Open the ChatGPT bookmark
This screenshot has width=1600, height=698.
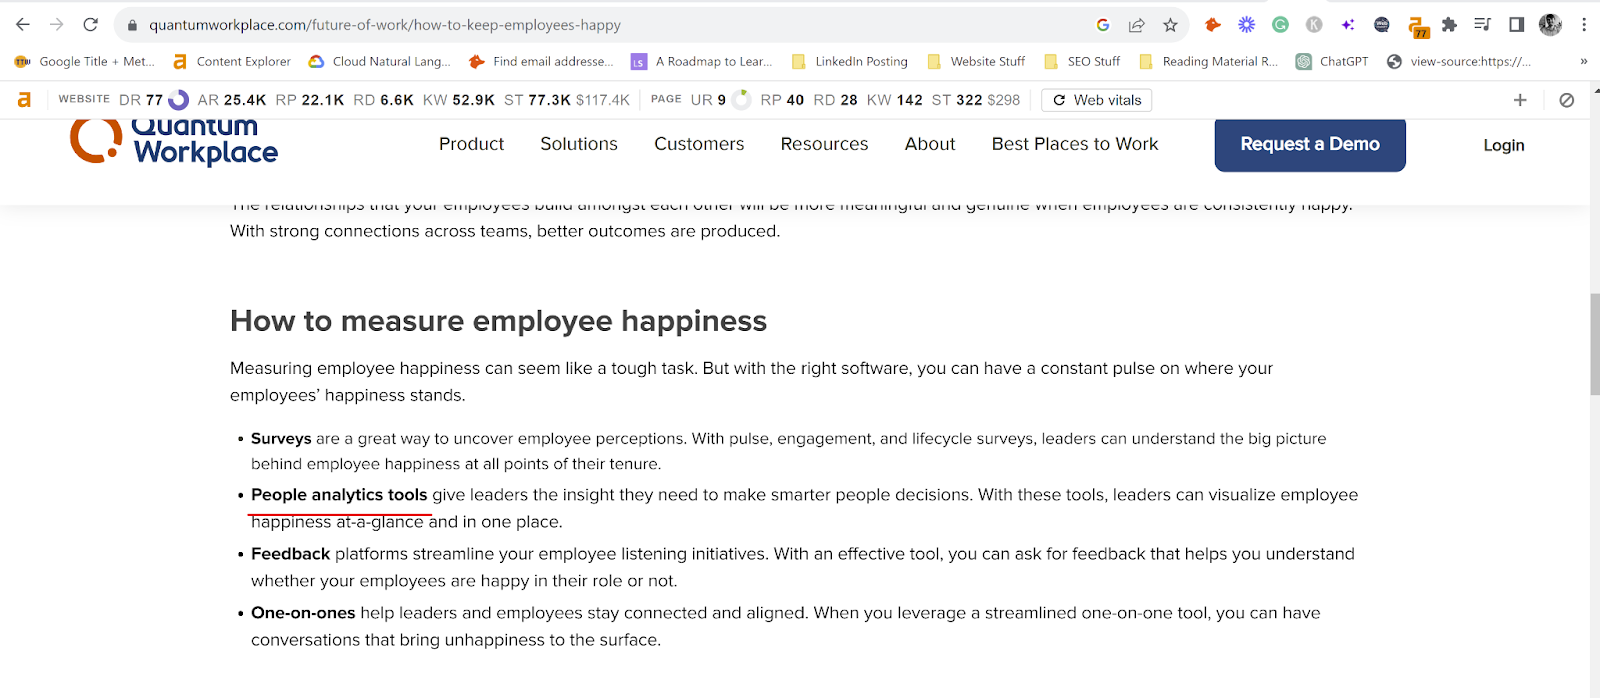tap(1333, 62)
